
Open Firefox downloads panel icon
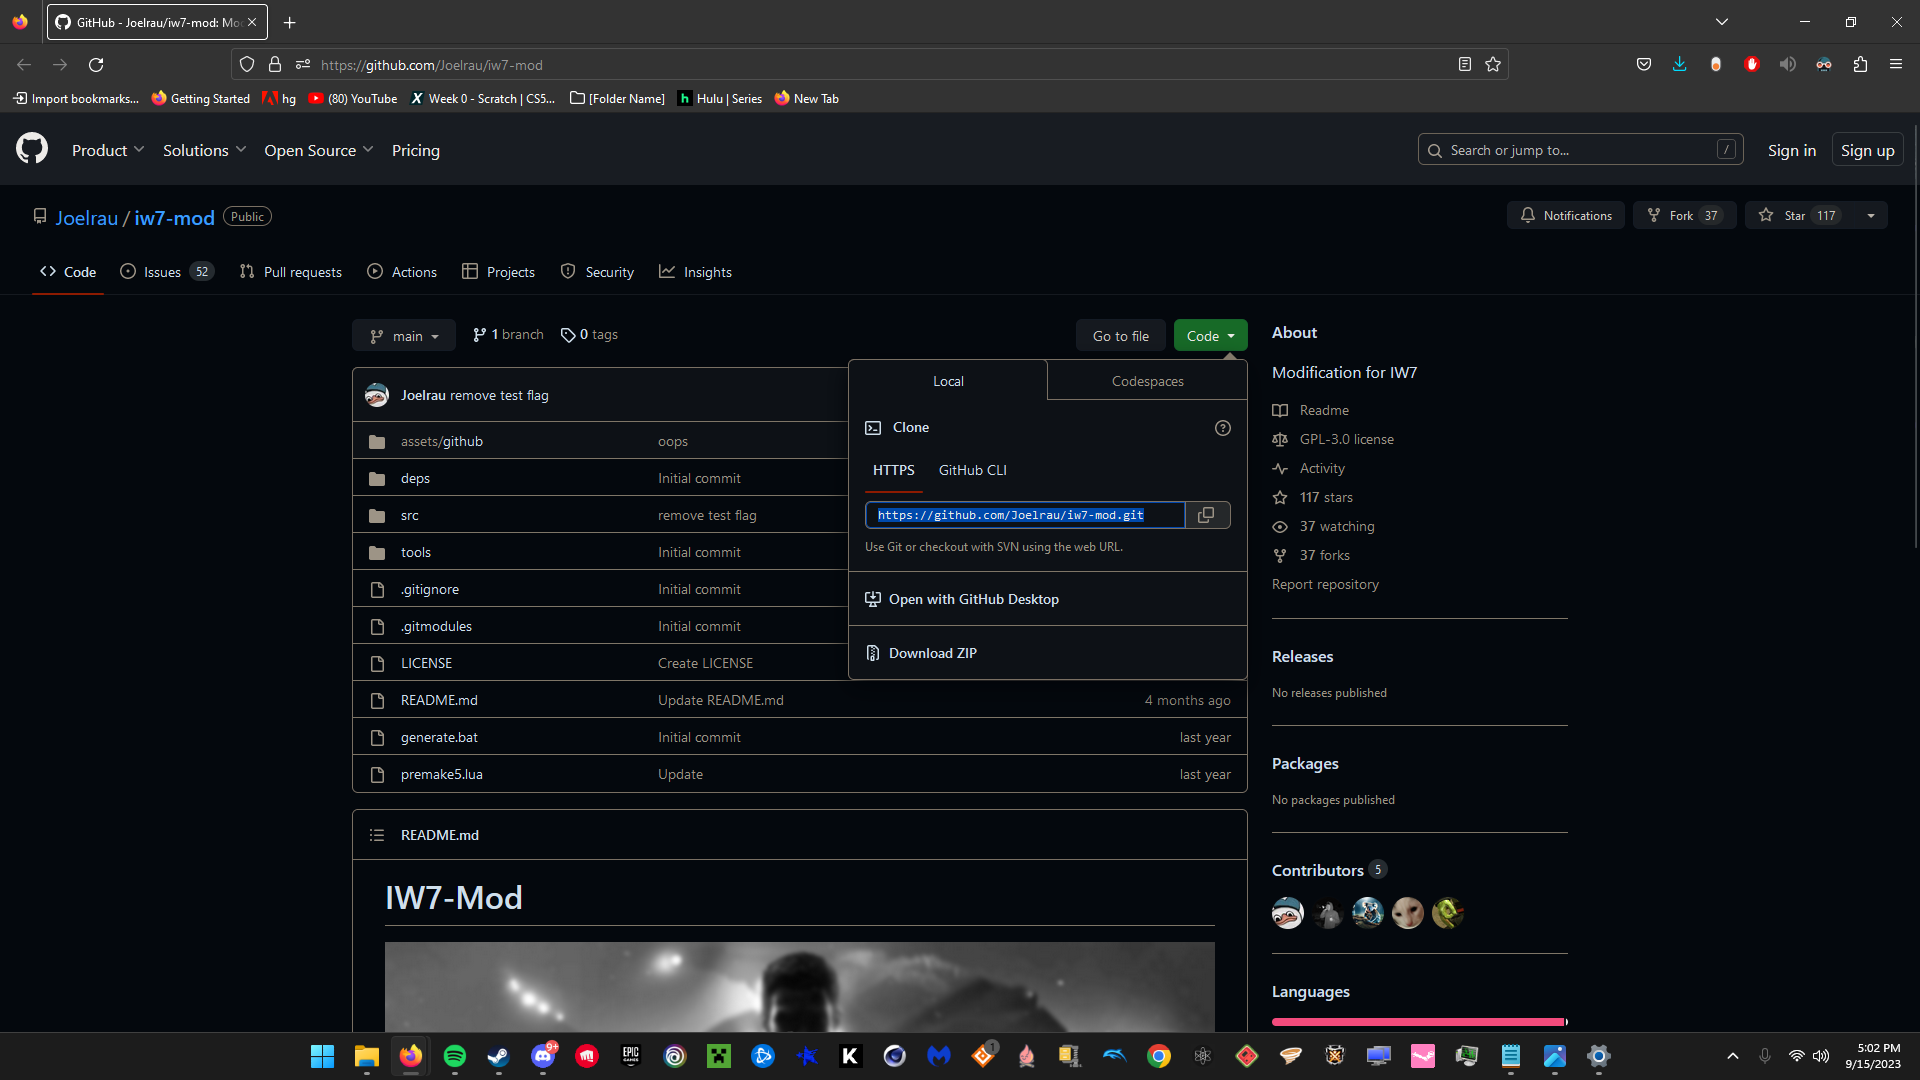(x=1679, y=65)
